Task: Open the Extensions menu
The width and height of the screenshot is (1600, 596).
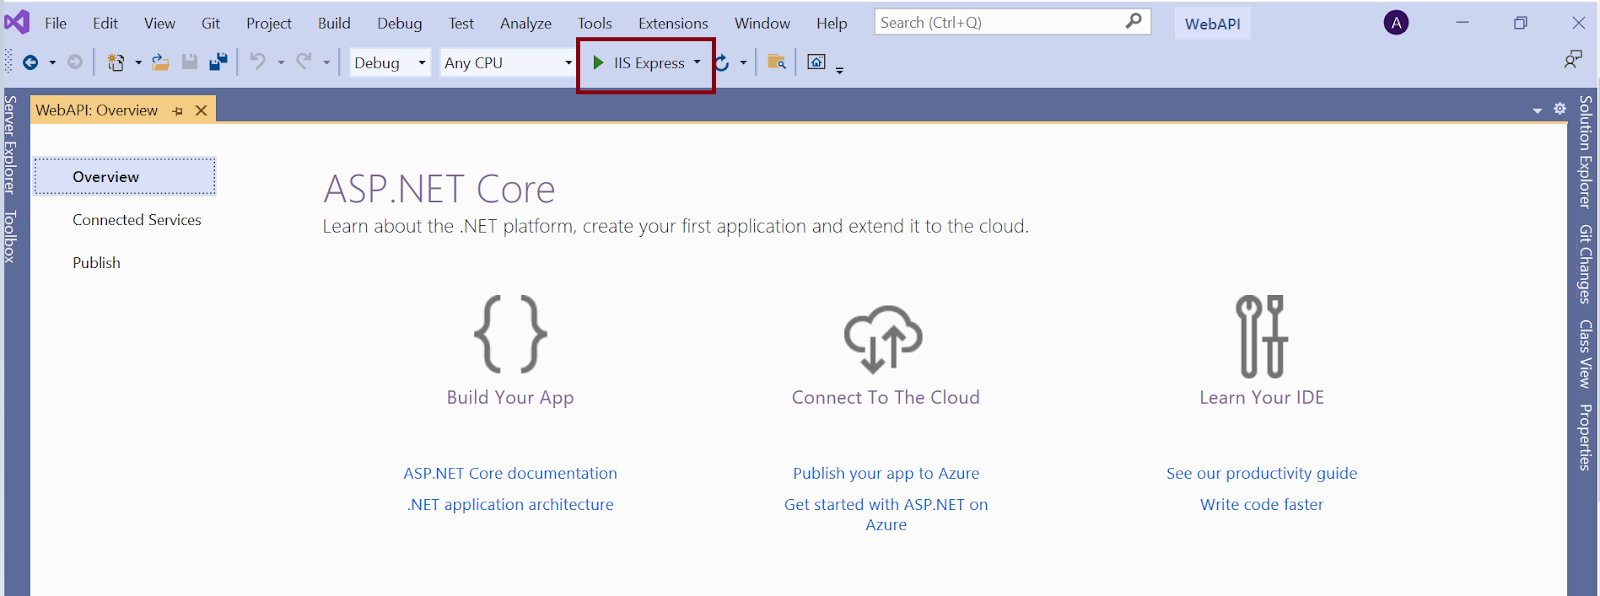Action: click(673, 23)
